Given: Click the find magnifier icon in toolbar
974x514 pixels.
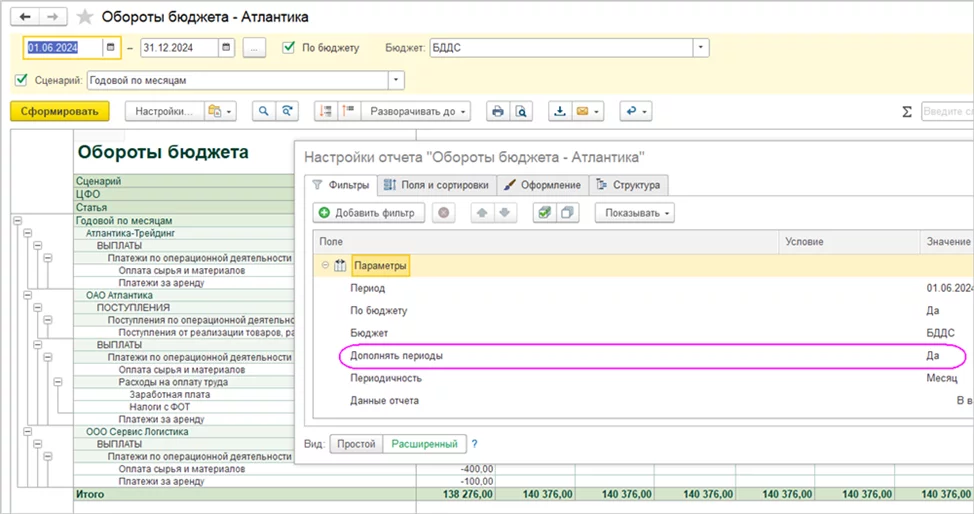Looking at the screenshot, I should click(263, 112).
